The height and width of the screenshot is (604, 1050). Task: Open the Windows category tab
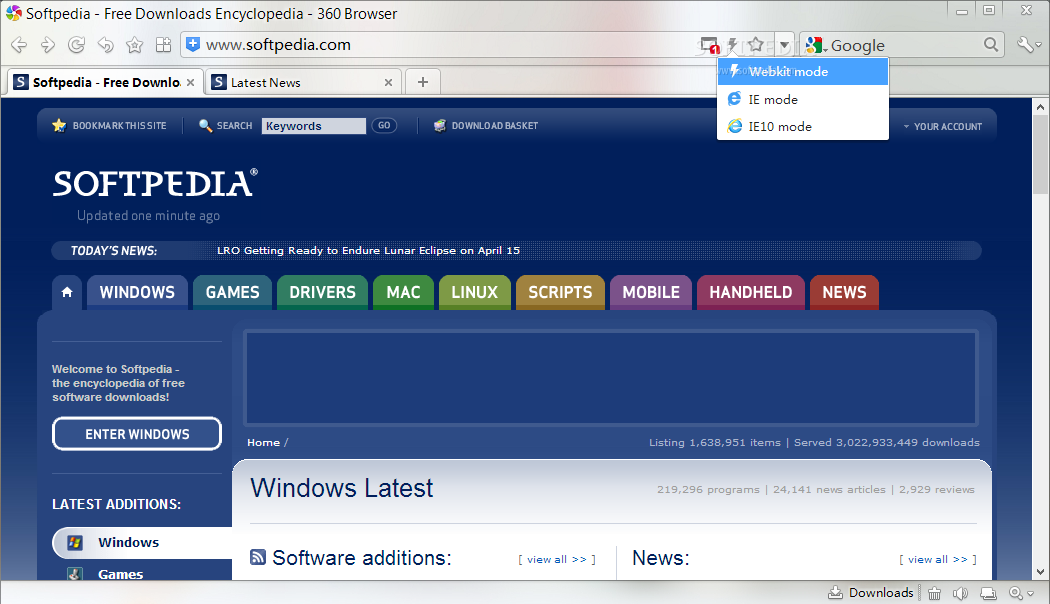[137, 293]
